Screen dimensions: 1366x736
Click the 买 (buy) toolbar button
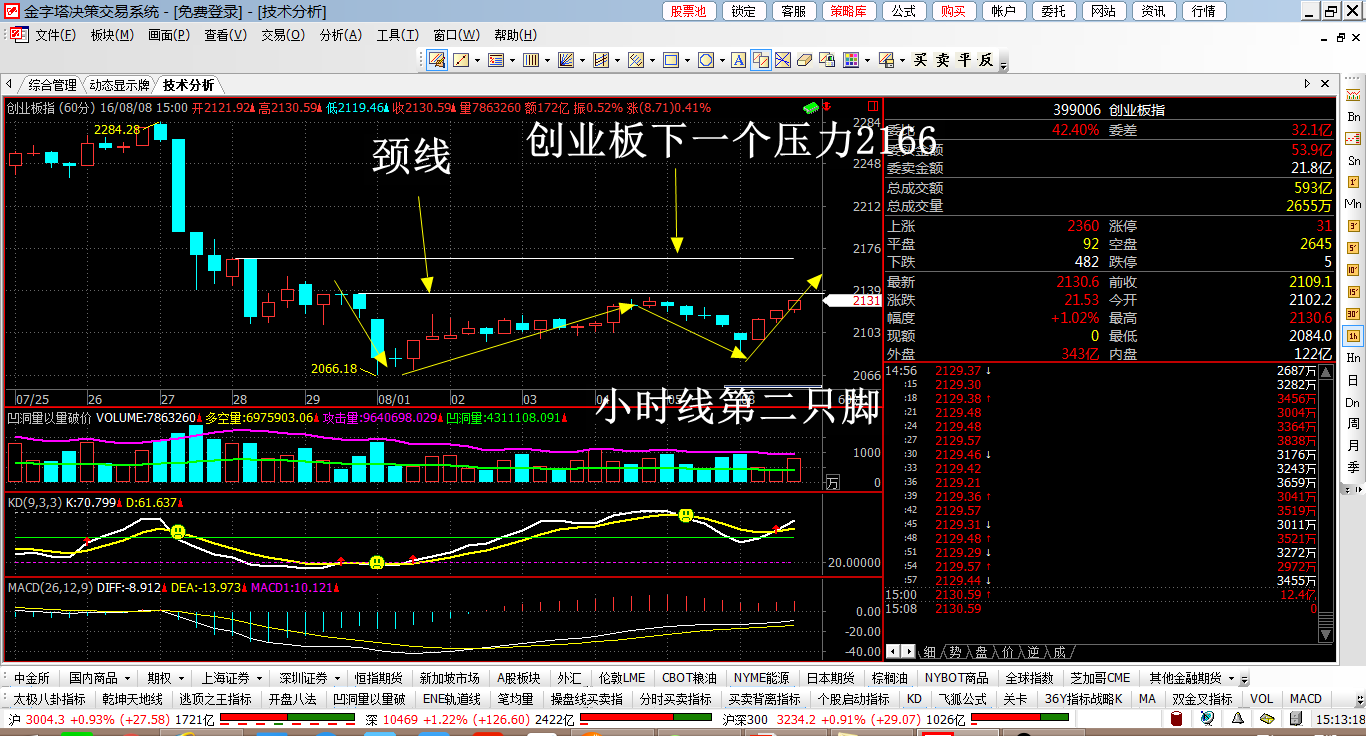coord(921,60)
